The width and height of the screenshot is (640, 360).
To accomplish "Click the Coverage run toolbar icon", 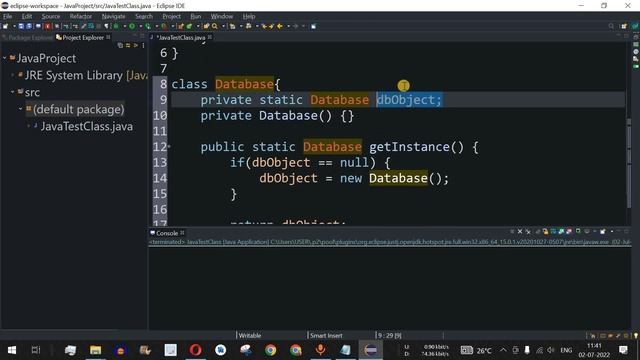I will tap(148, 26).
